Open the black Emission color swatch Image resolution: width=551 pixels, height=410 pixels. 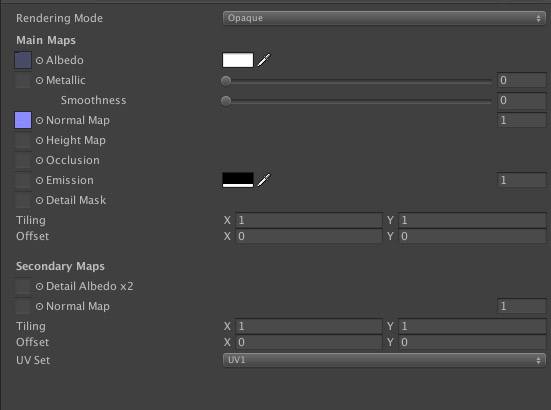coord(238,180)
